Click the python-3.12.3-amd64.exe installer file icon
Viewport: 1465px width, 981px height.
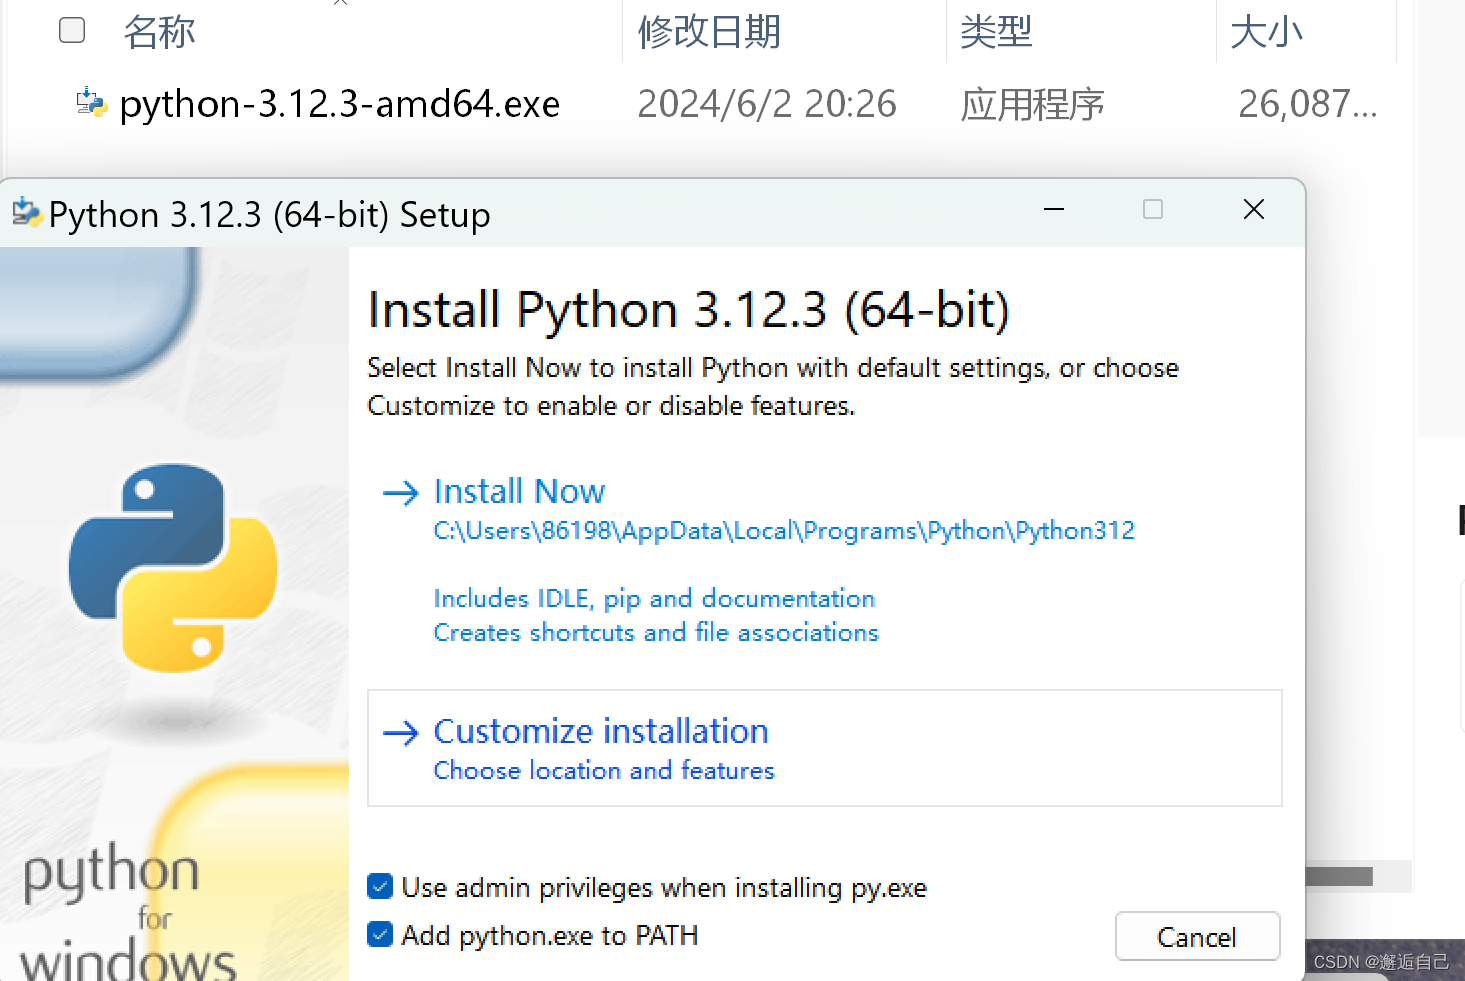91,103
